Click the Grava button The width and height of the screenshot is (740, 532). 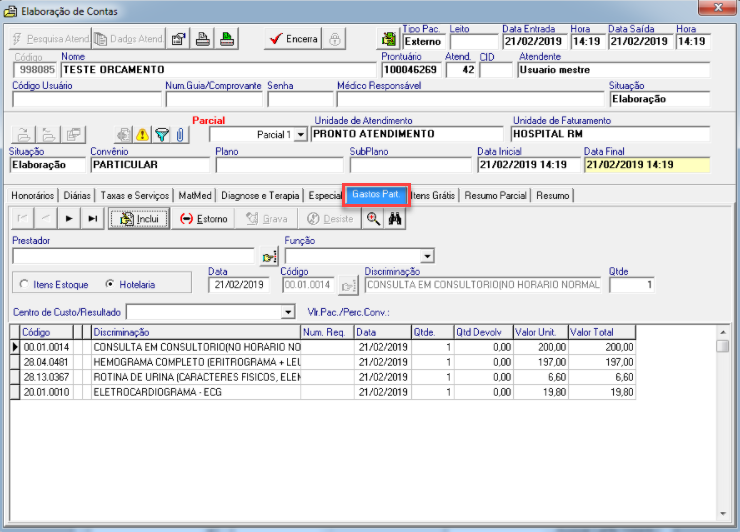[x=267, y=219]
